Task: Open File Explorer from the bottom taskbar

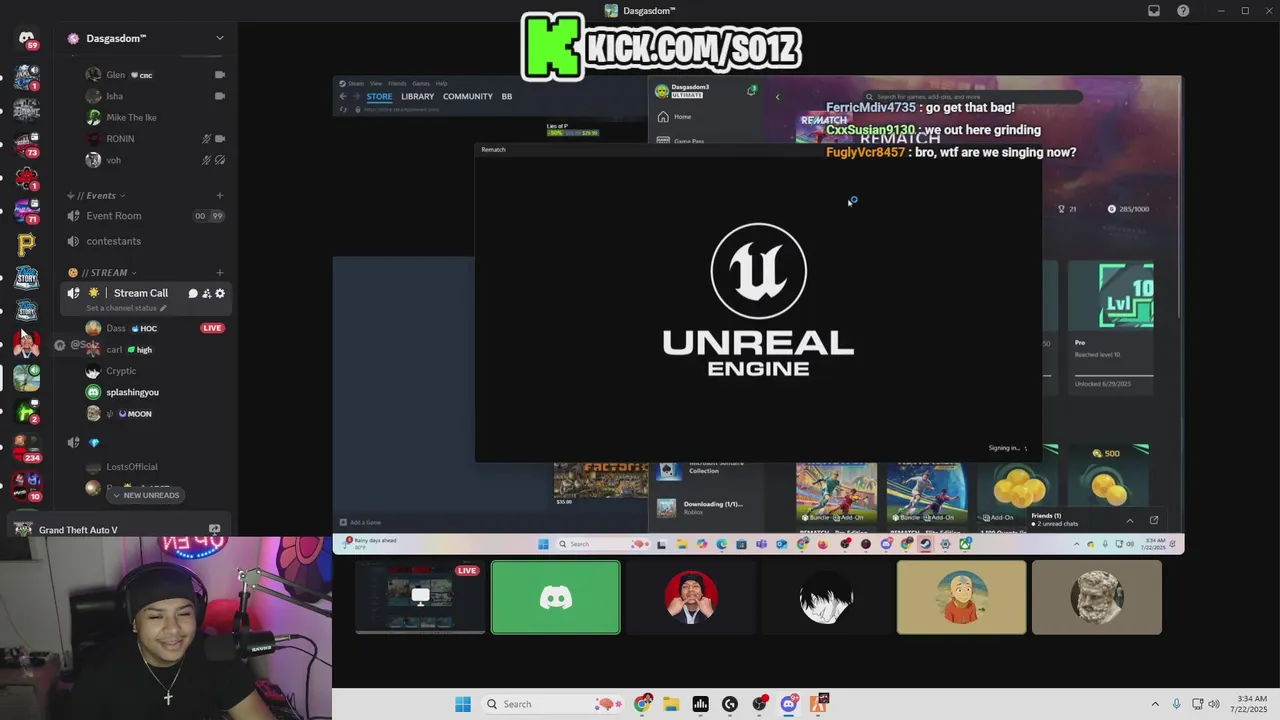Action: 671,704
